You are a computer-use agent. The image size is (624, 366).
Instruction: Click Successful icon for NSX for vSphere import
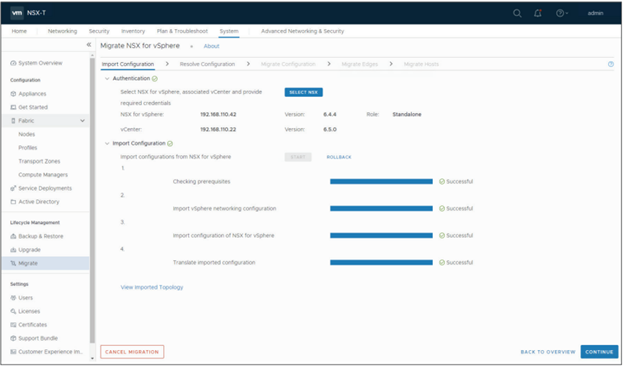point(442,236)
